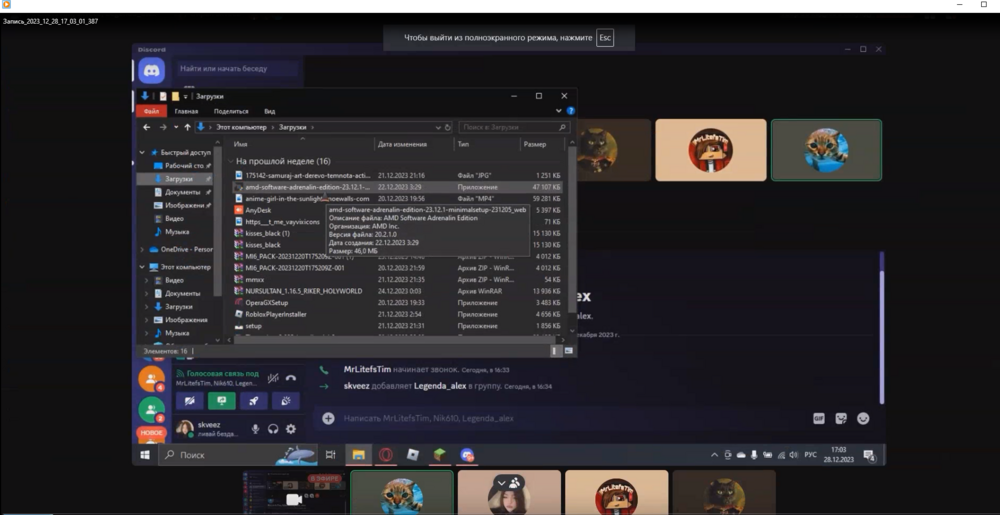
Task: Open the Главная ribbon tab
Action: [x=186, y=112]
